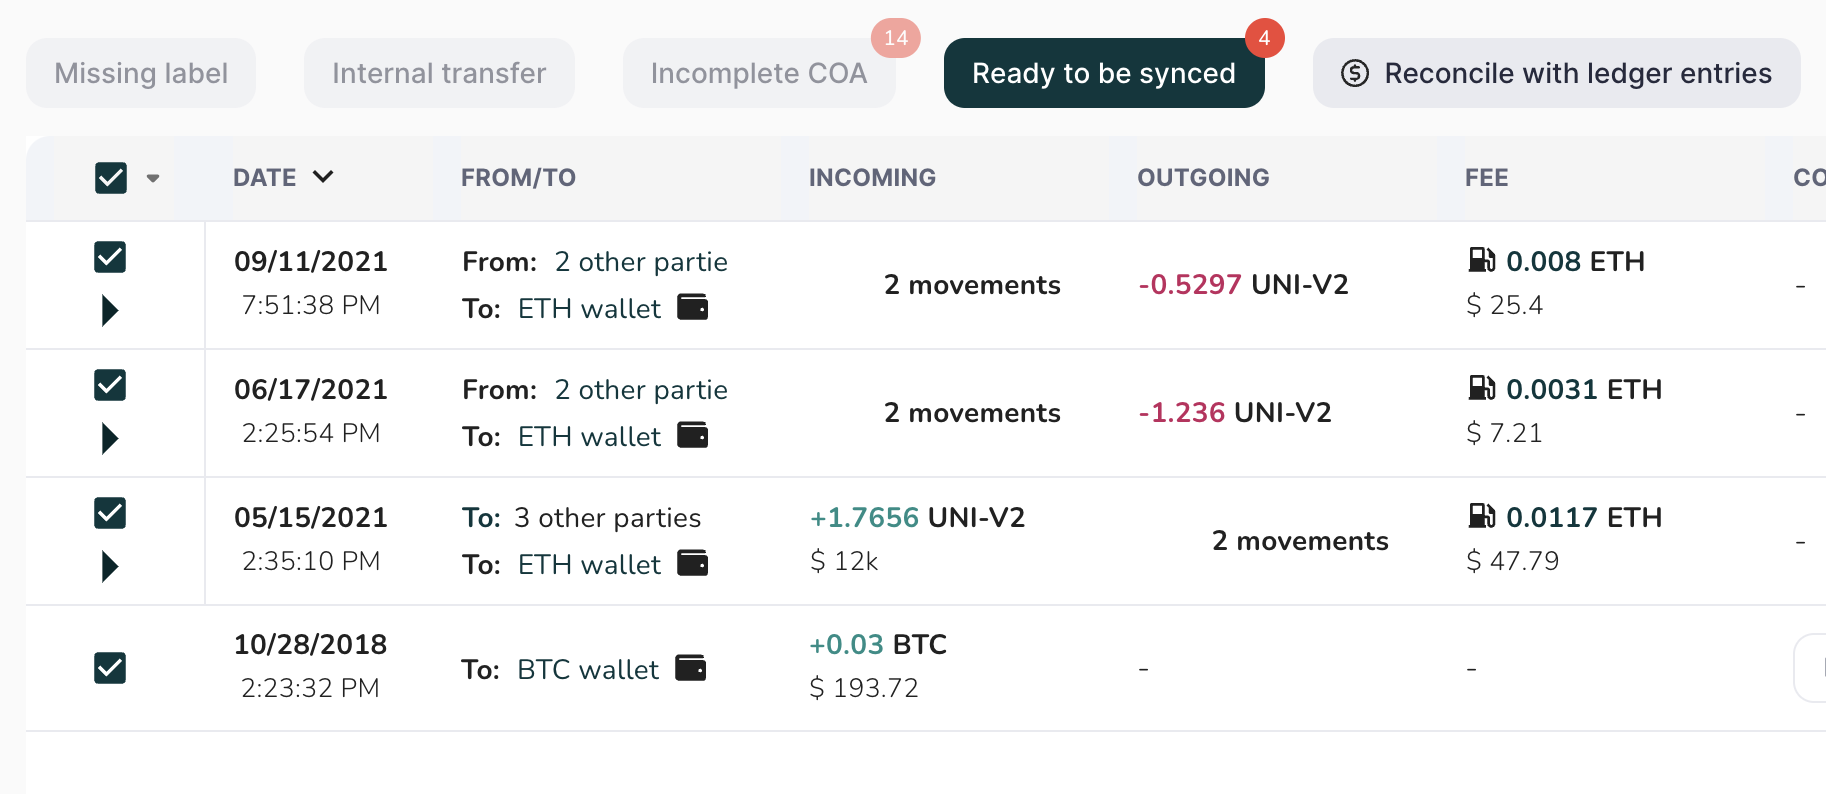Click 2 movements in 06/17/2021 row

point(972,413)
